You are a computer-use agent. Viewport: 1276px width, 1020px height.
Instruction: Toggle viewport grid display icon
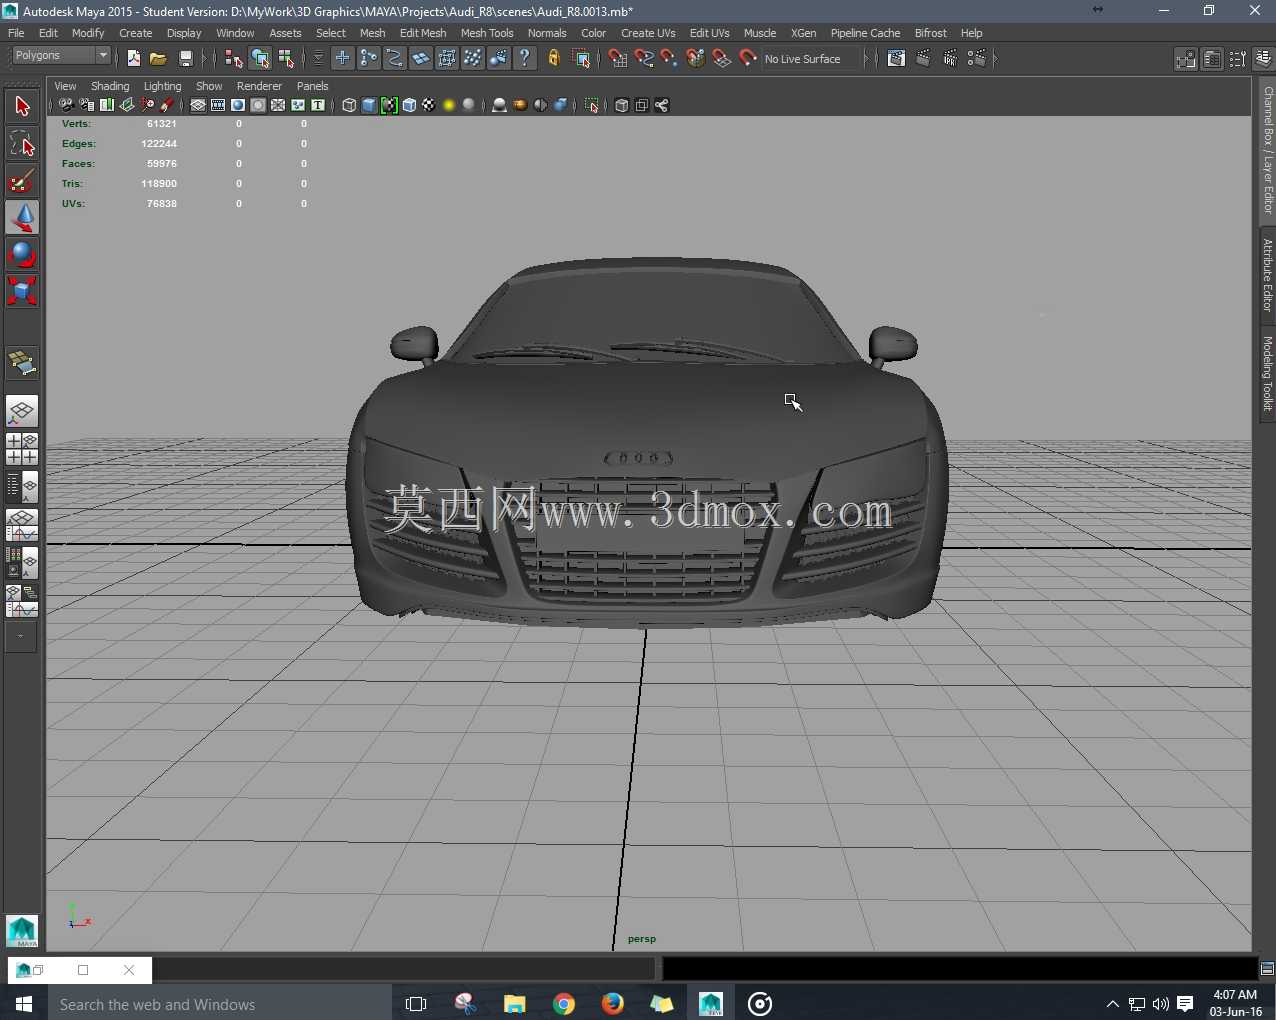198,105
